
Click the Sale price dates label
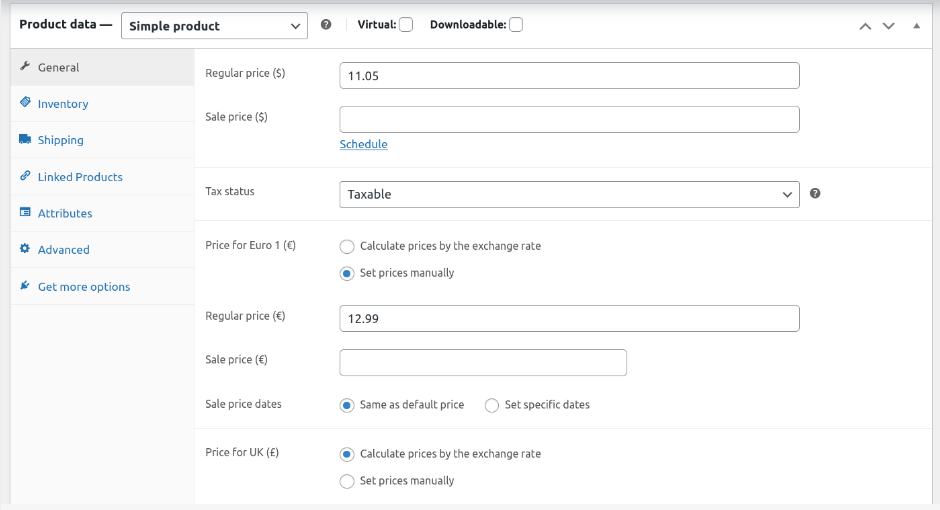click(x=243, y=404)
